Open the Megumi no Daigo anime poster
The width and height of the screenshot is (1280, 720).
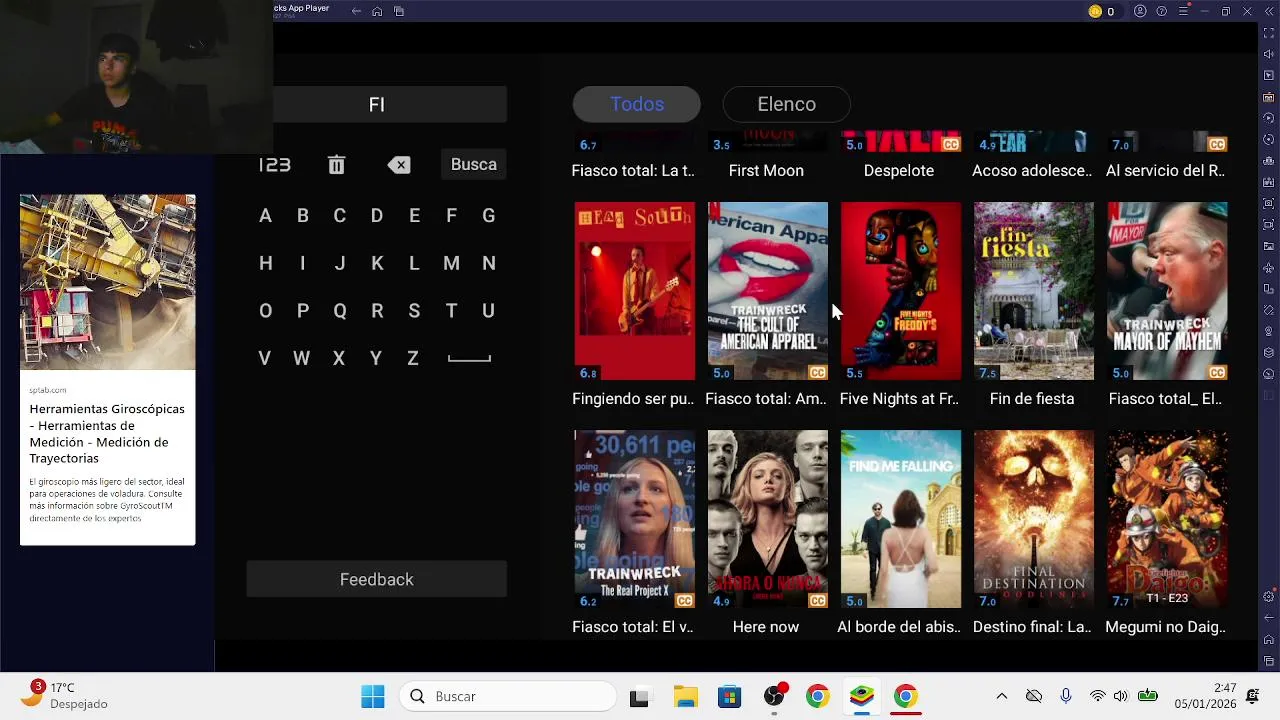coord(1167,519)
